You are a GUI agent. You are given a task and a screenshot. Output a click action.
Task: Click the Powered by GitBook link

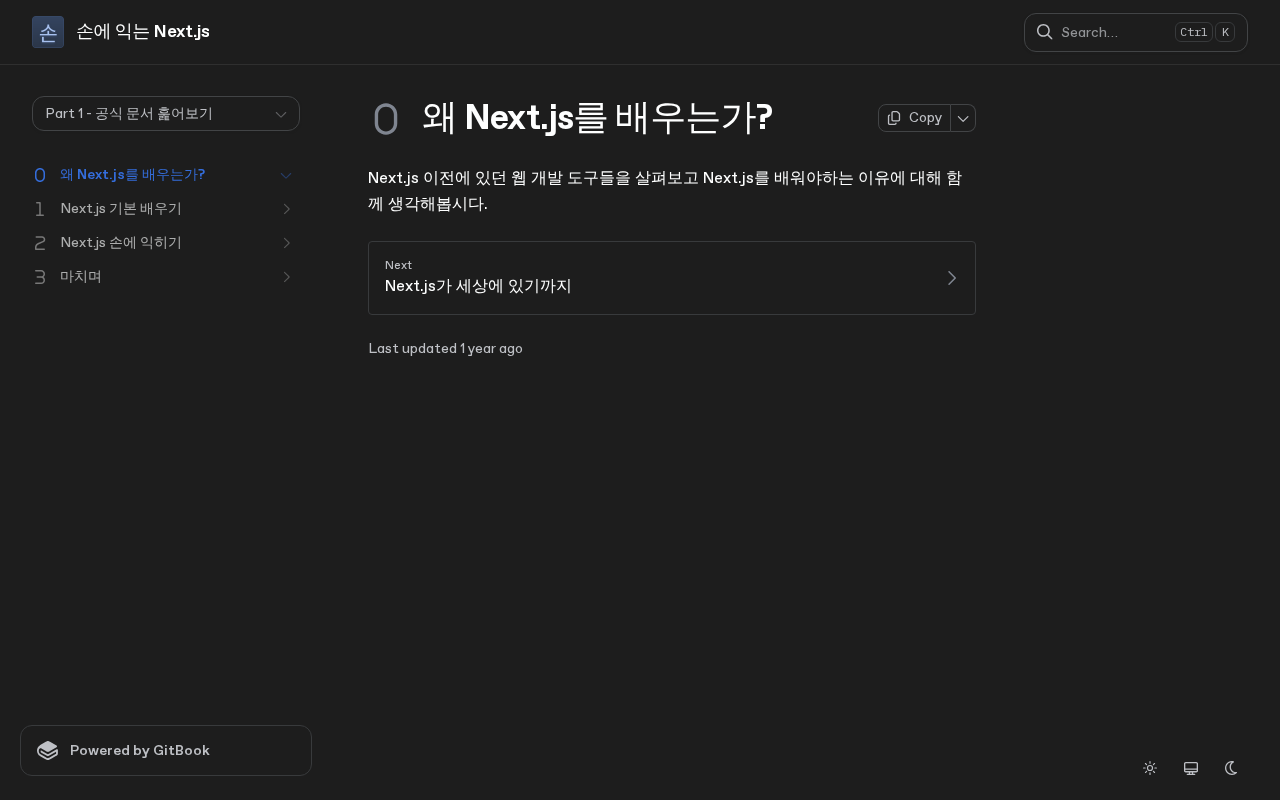pos(166,750)
